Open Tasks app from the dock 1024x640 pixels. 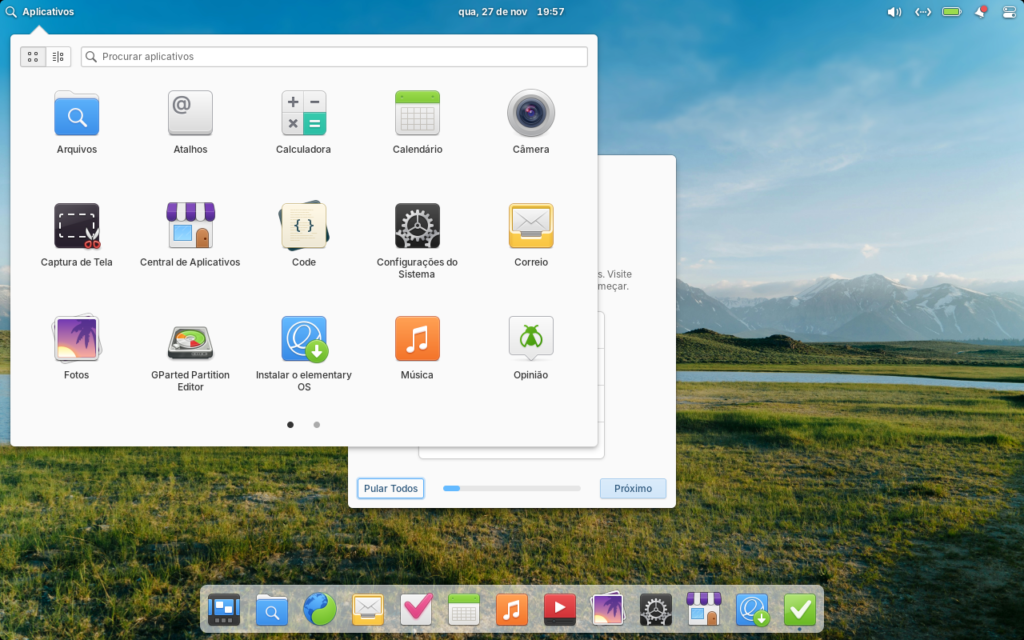click(x=416, y=609)
